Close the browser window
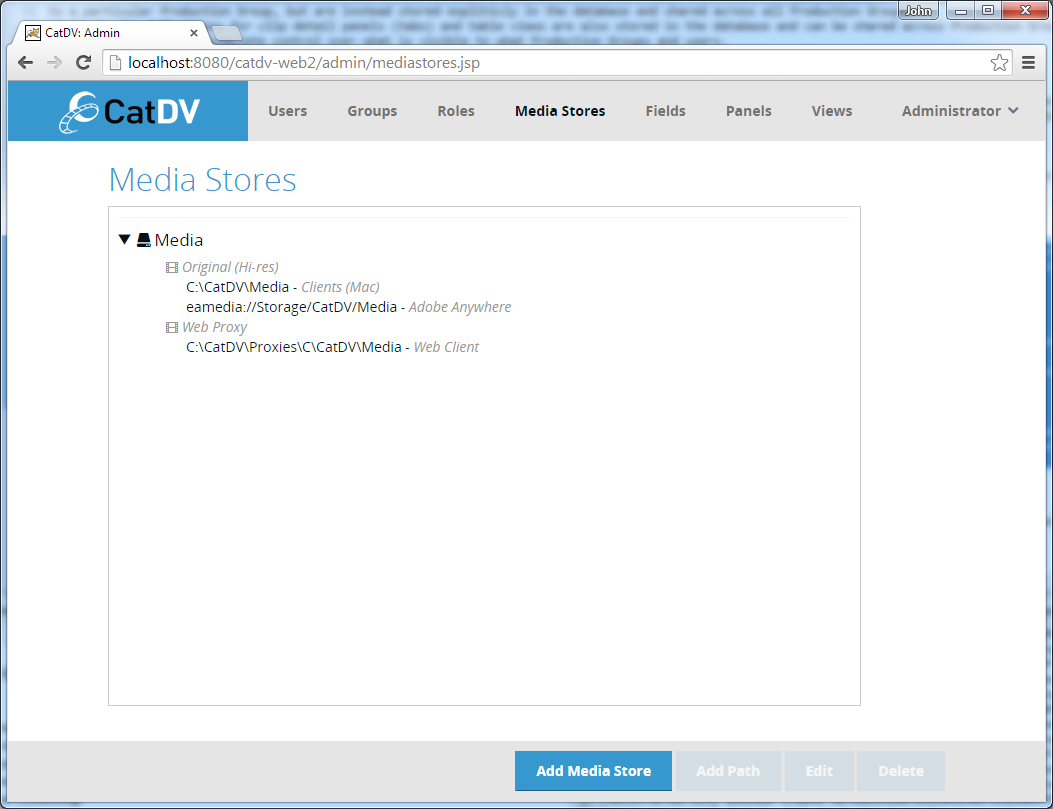Screen dimensions: 1053x809 tap(1025, 10)
